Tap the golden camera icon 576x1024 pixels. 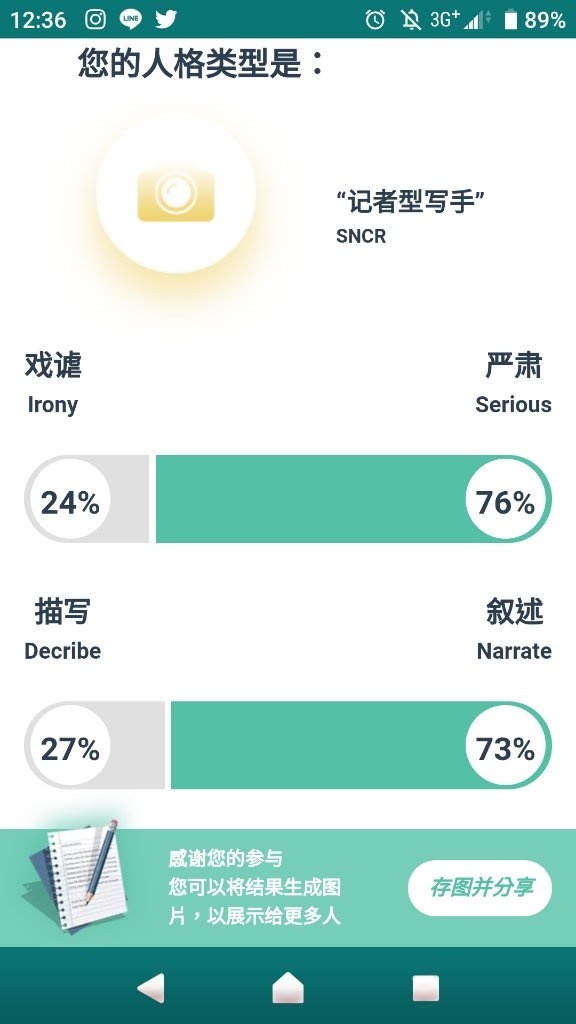(x=176, y=192)
